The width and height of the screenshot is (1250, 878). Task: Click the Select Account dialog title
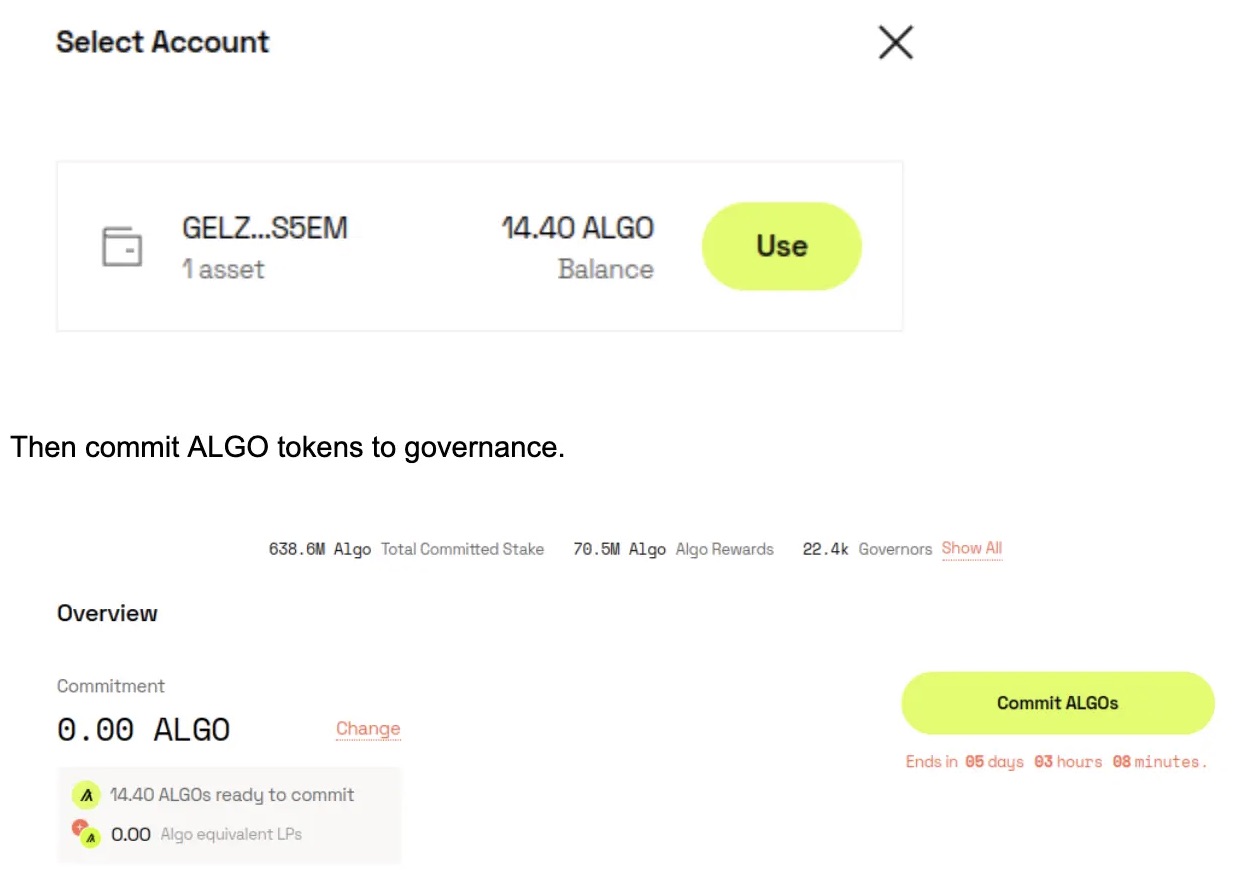point(162,42)
